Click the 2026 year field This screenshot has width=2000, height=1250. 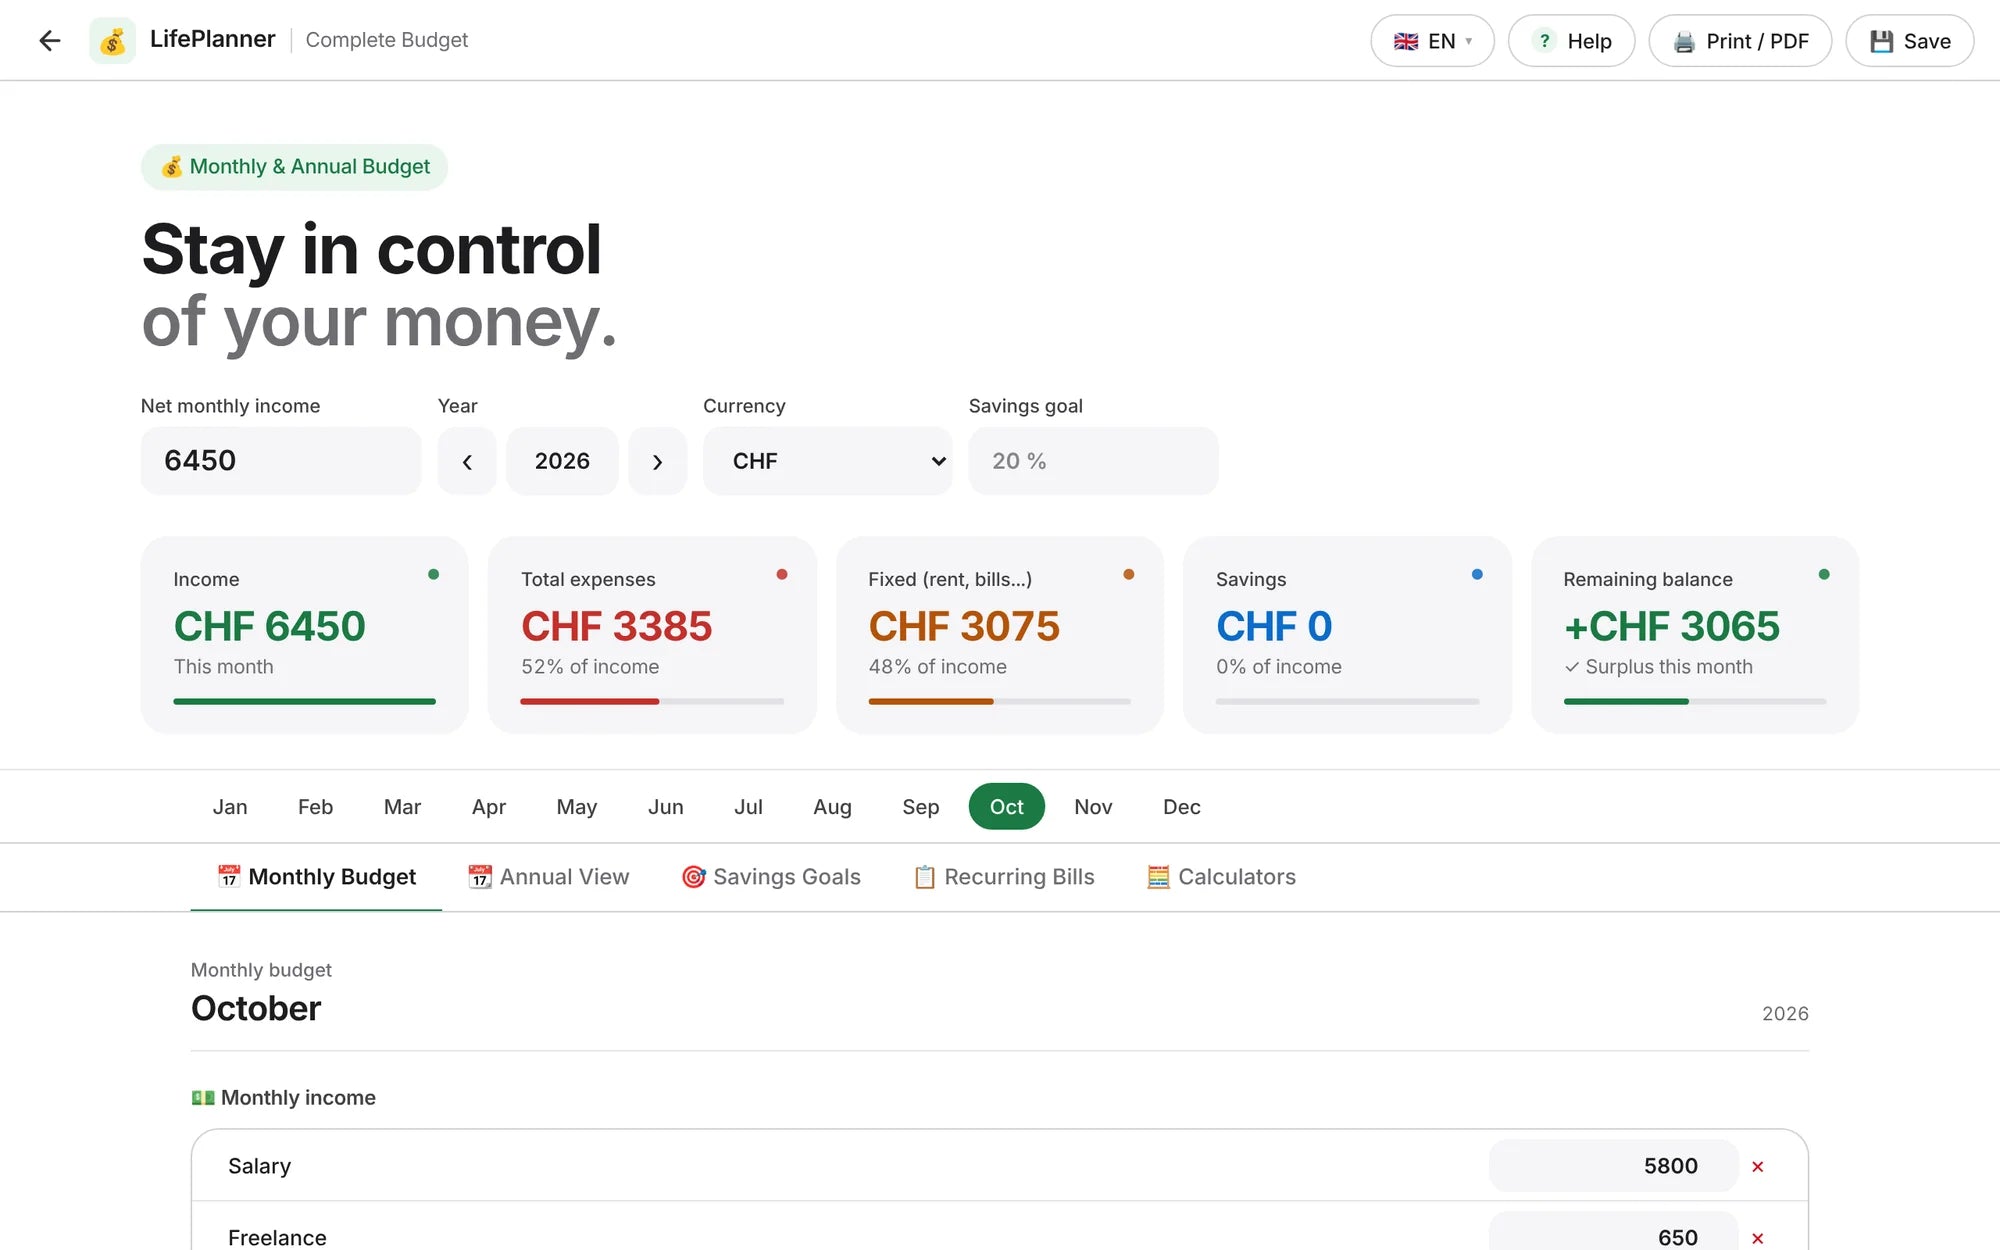pos(562,461)
